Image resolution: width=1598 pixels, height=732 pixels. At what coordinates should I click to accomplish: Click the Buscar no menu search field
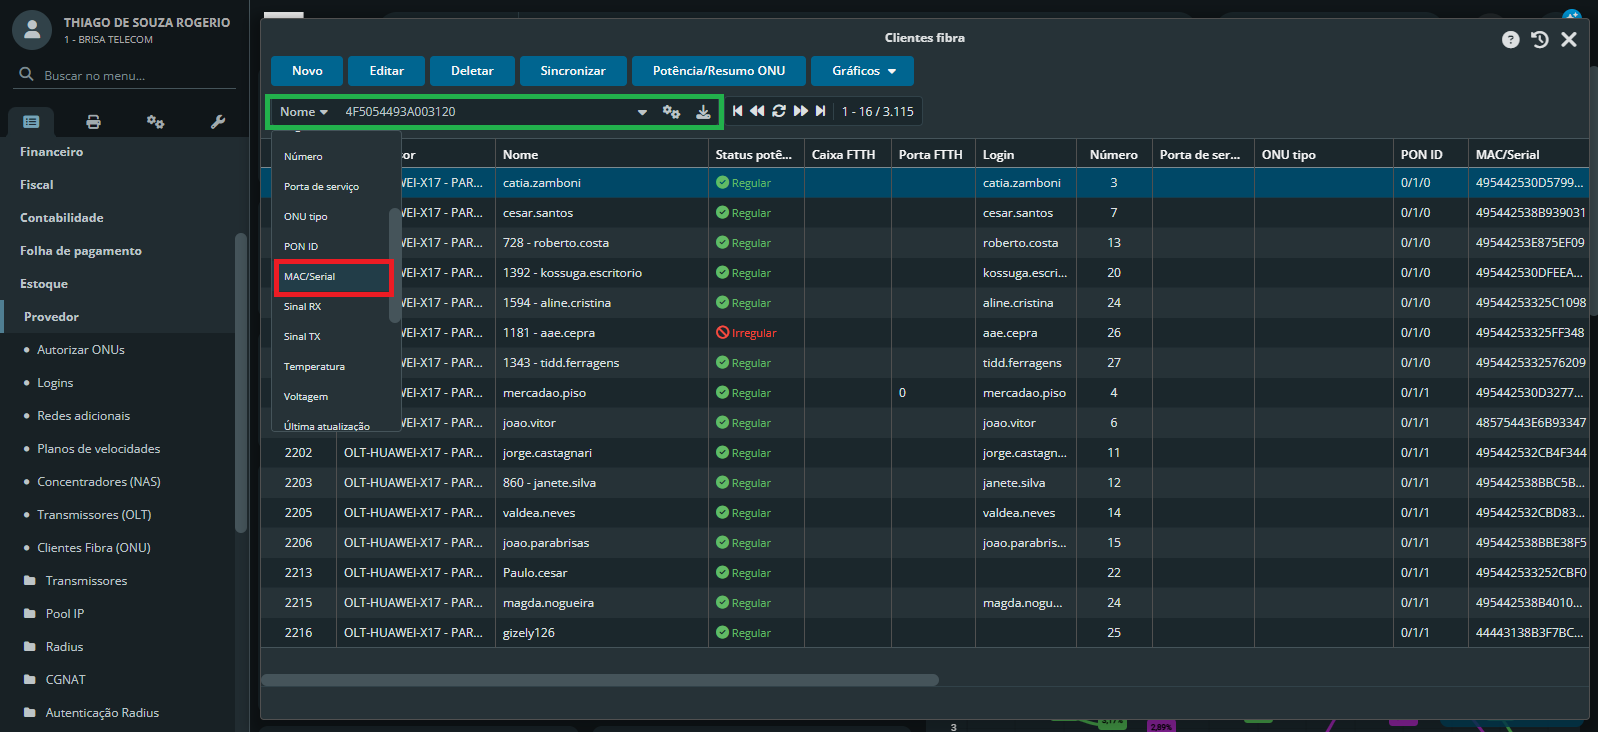point(130,76)
